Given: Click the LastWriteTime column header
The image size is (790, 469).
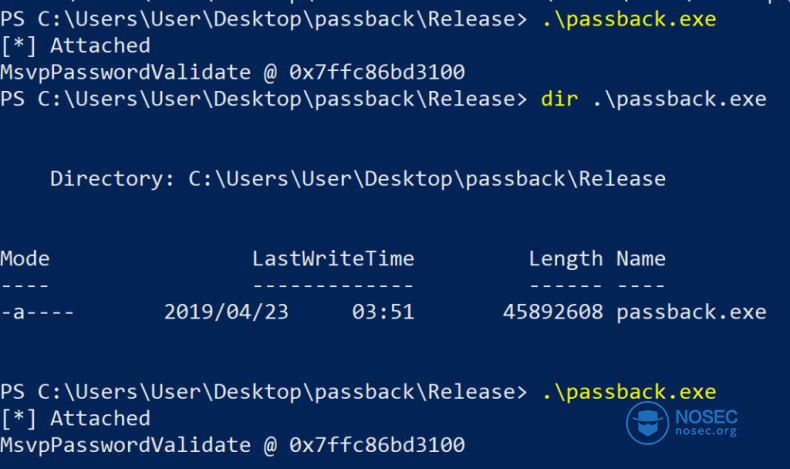Looking at the screenshot, I should pos(333,258).
